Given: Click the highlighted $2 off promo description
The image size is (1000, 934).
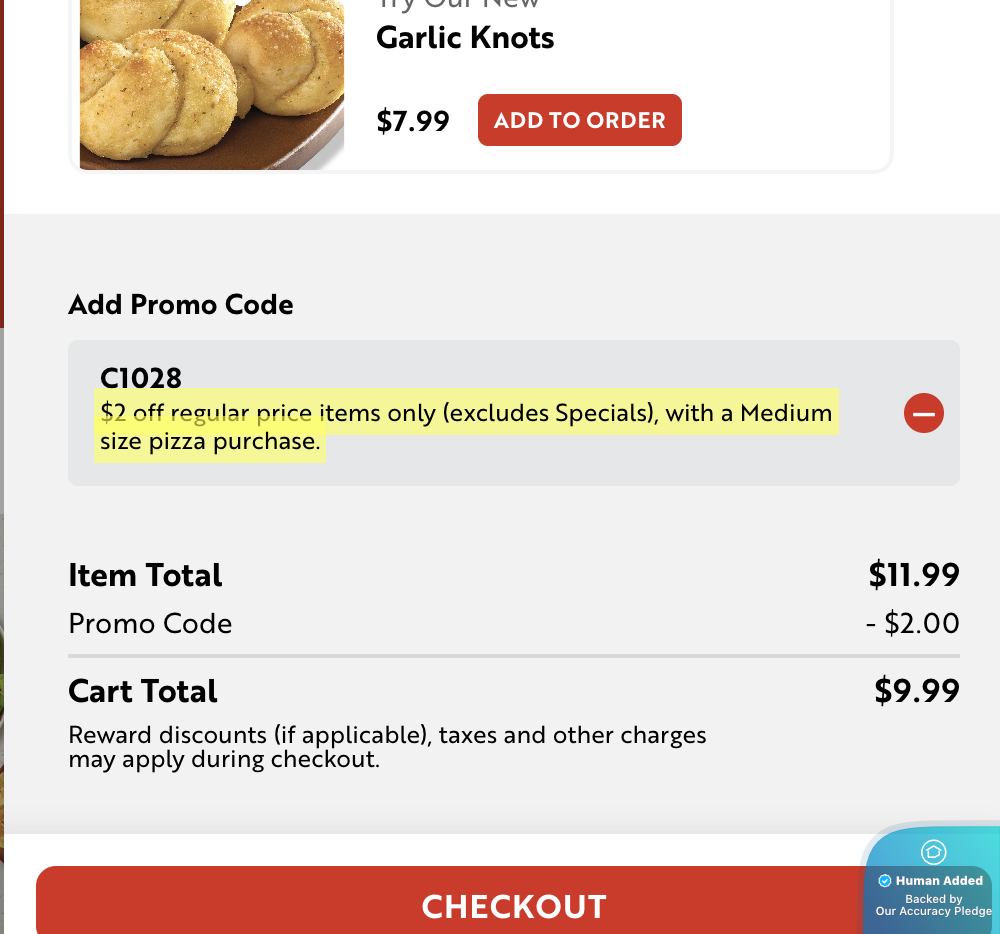Looking at the screenshot, I should (465, 427).
